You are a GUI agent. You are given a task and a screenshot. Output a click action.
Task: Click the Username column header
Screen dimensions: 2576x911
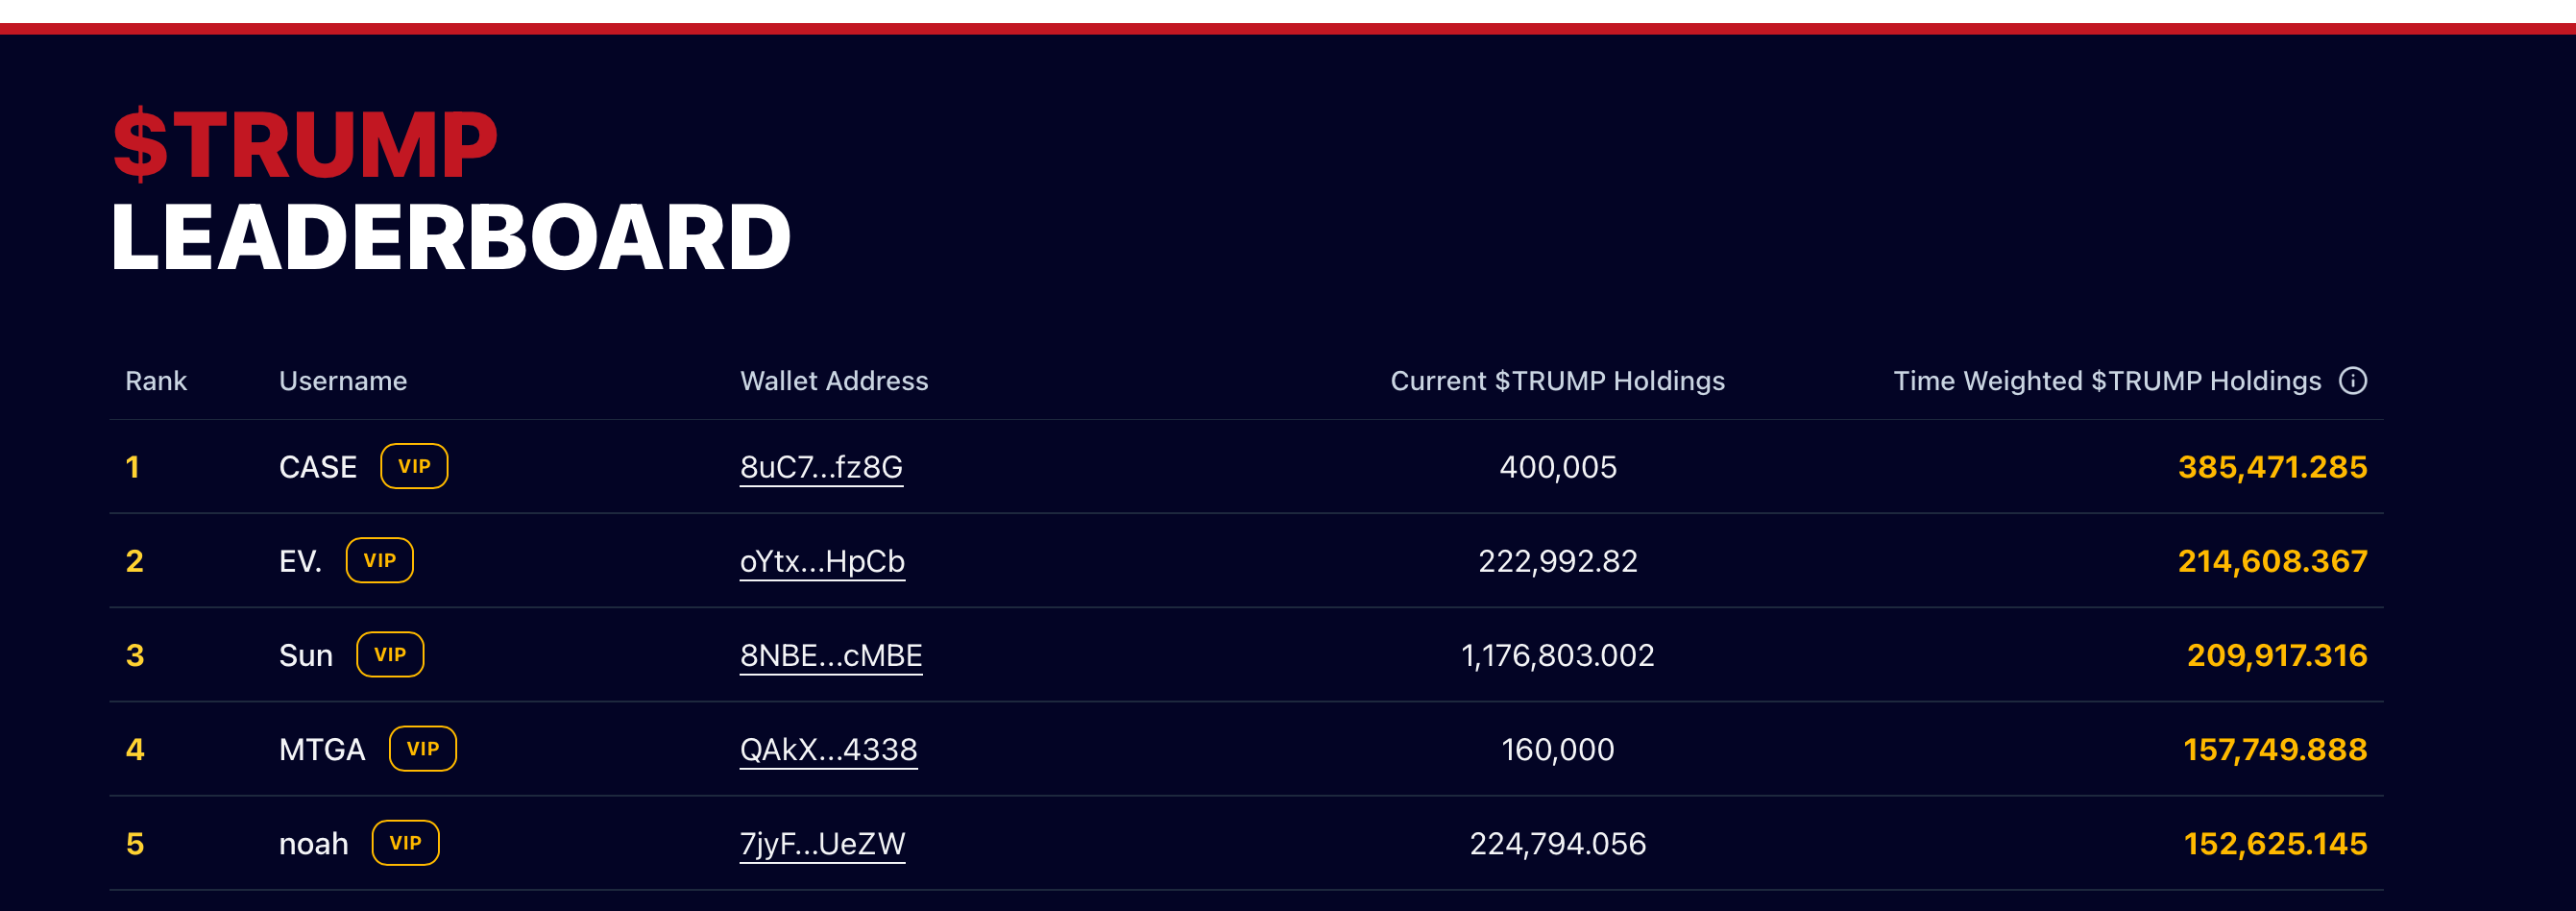pos(343,381)
